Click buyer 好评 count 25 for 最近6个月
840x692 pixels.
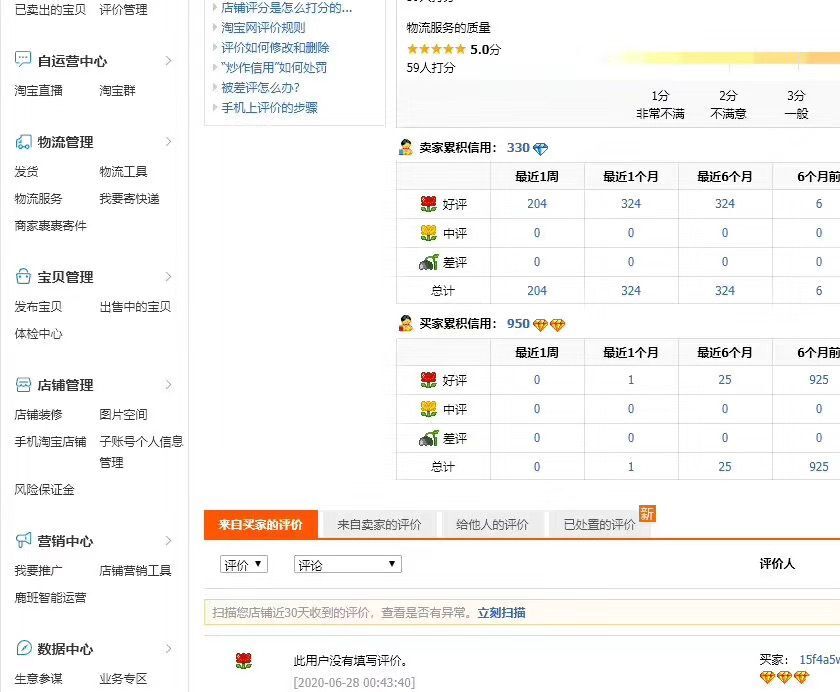pyautogui.click(x=725, y=380)
